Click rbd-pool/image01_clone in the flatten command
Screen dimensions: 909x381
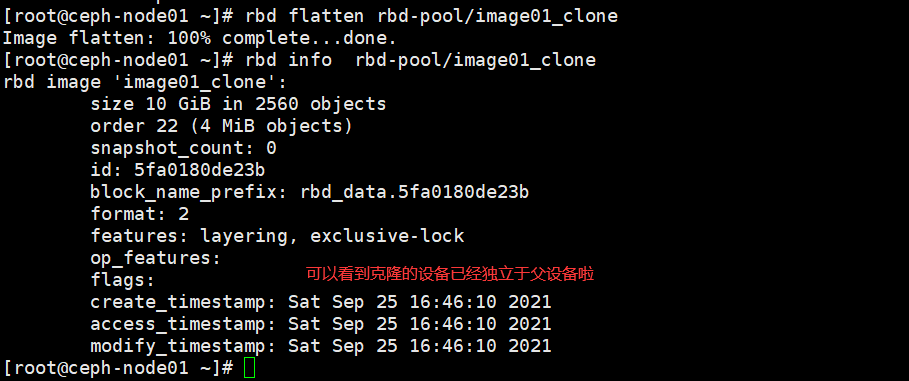[x=498, y=16]
